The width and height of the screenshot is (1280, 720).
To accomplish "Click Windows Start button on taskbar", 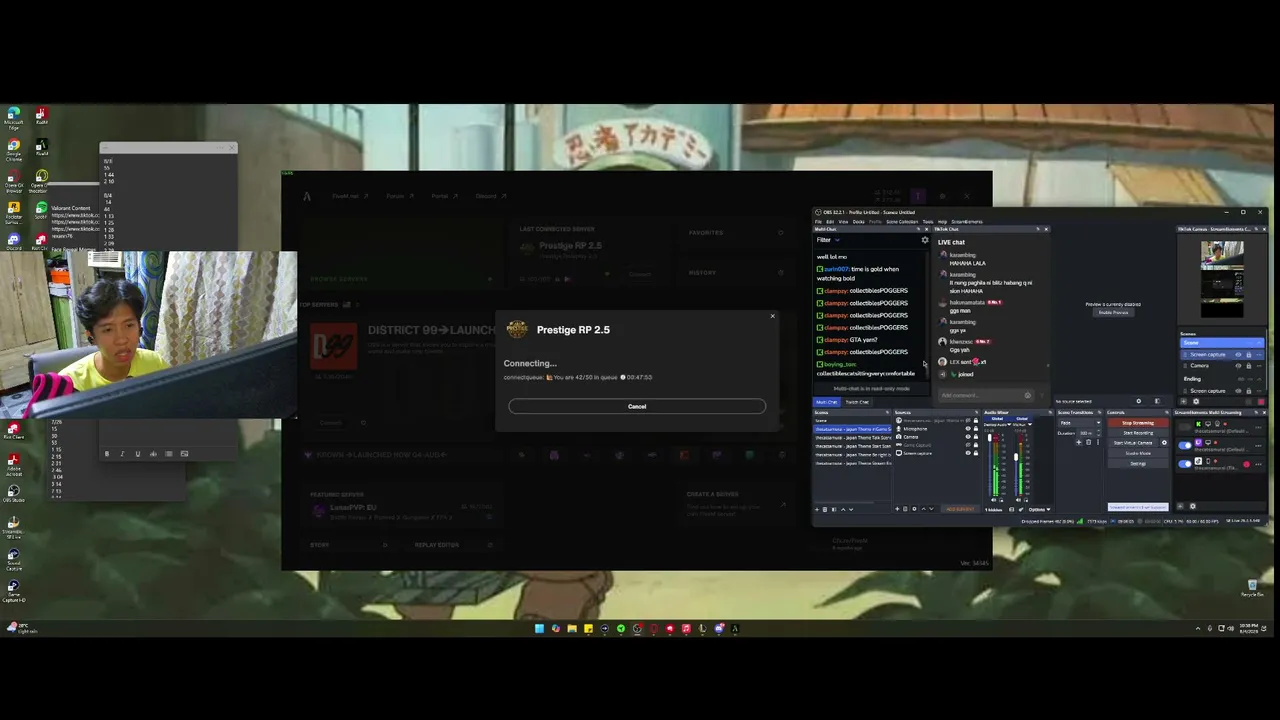I will tap(539, 628).
